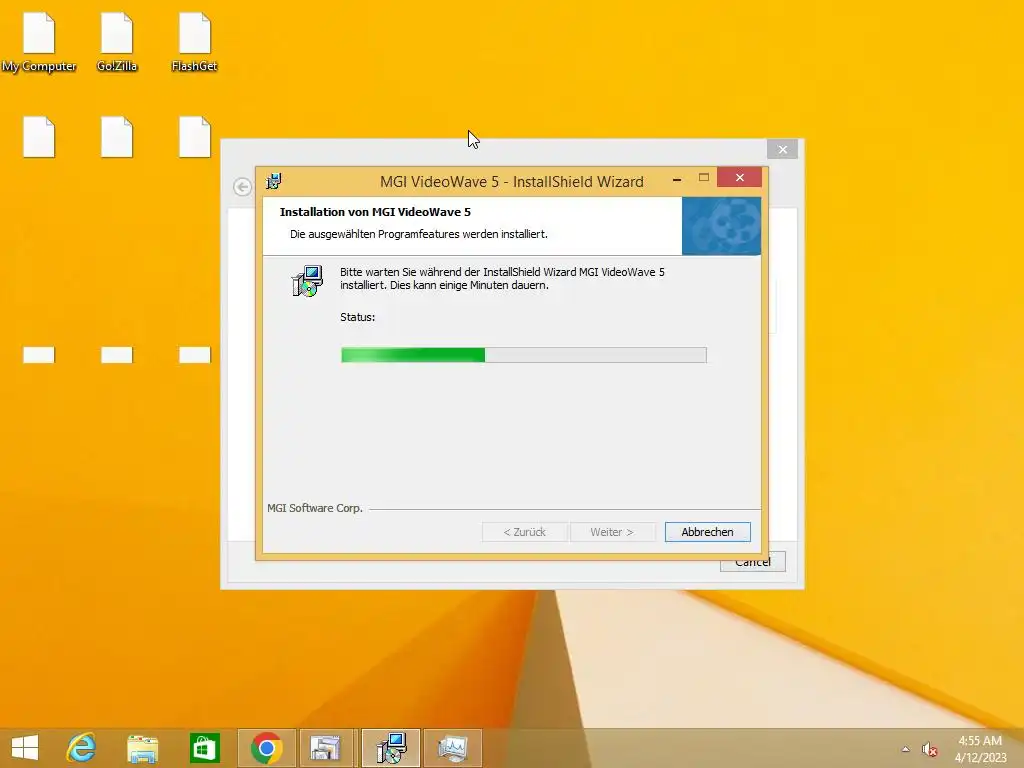Open the clock showing 4:55 AM
The image size is (1024, 768).
pos(980,748)
